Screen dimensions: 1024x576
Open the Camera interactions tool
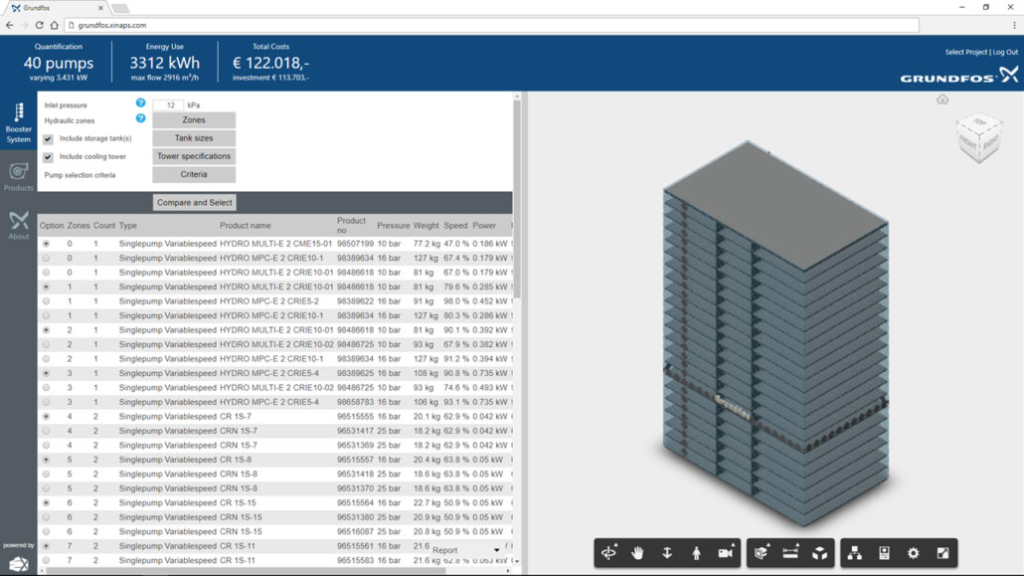click(726, 552)
